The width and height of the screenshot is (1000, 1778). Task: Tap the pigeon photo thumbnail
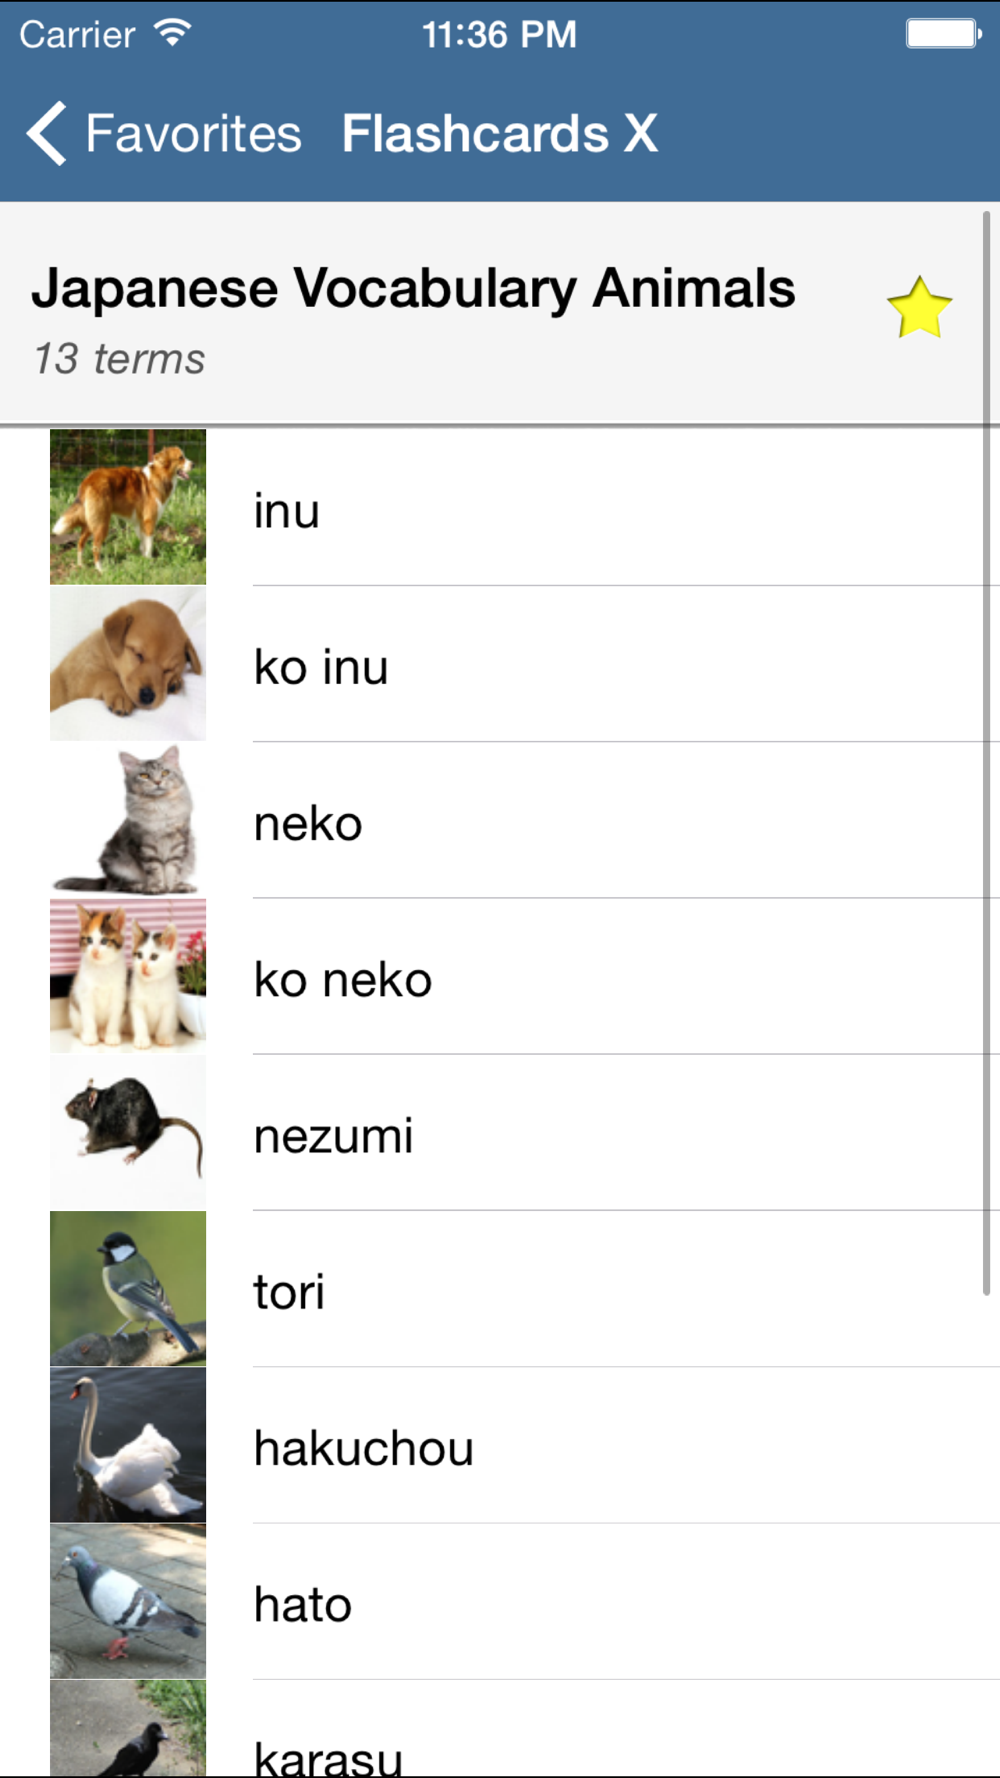pyautogui.click(x=128, y=1601)
